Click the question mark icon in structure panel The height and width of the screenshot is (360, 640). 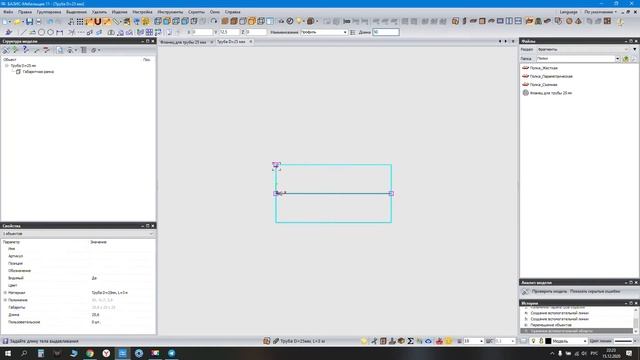(x=25, y=50)
